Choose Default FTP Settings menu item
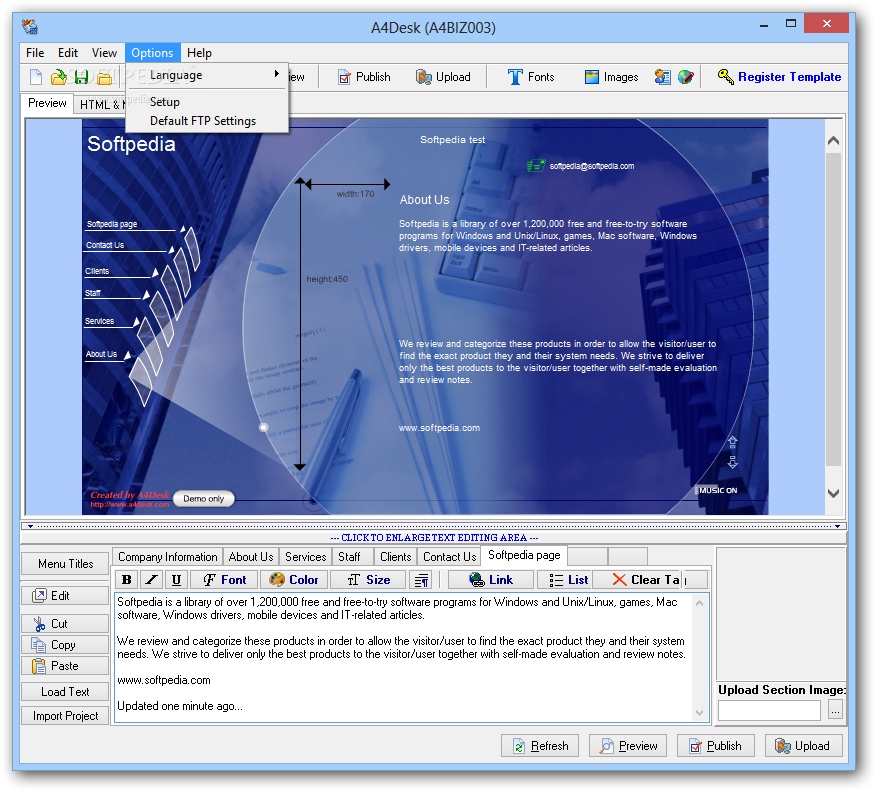The image size is (876, 791). [207, 121]
